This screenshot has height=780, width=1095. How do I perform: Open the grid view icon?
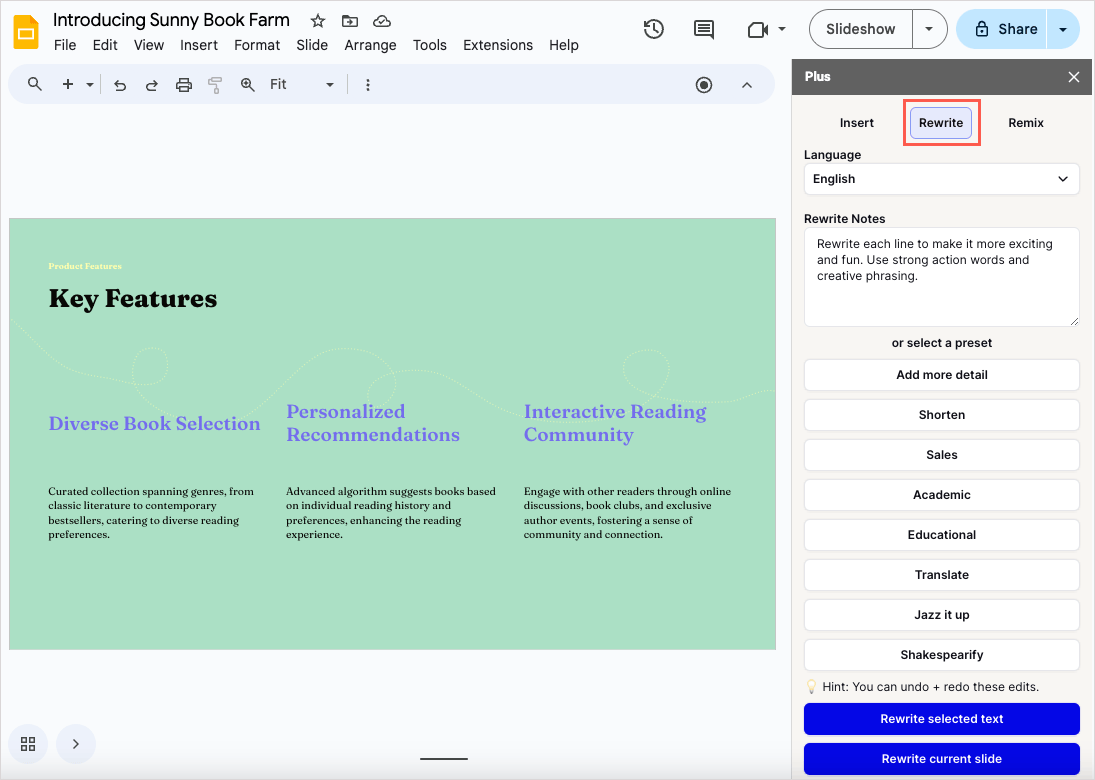pos(28,744)
